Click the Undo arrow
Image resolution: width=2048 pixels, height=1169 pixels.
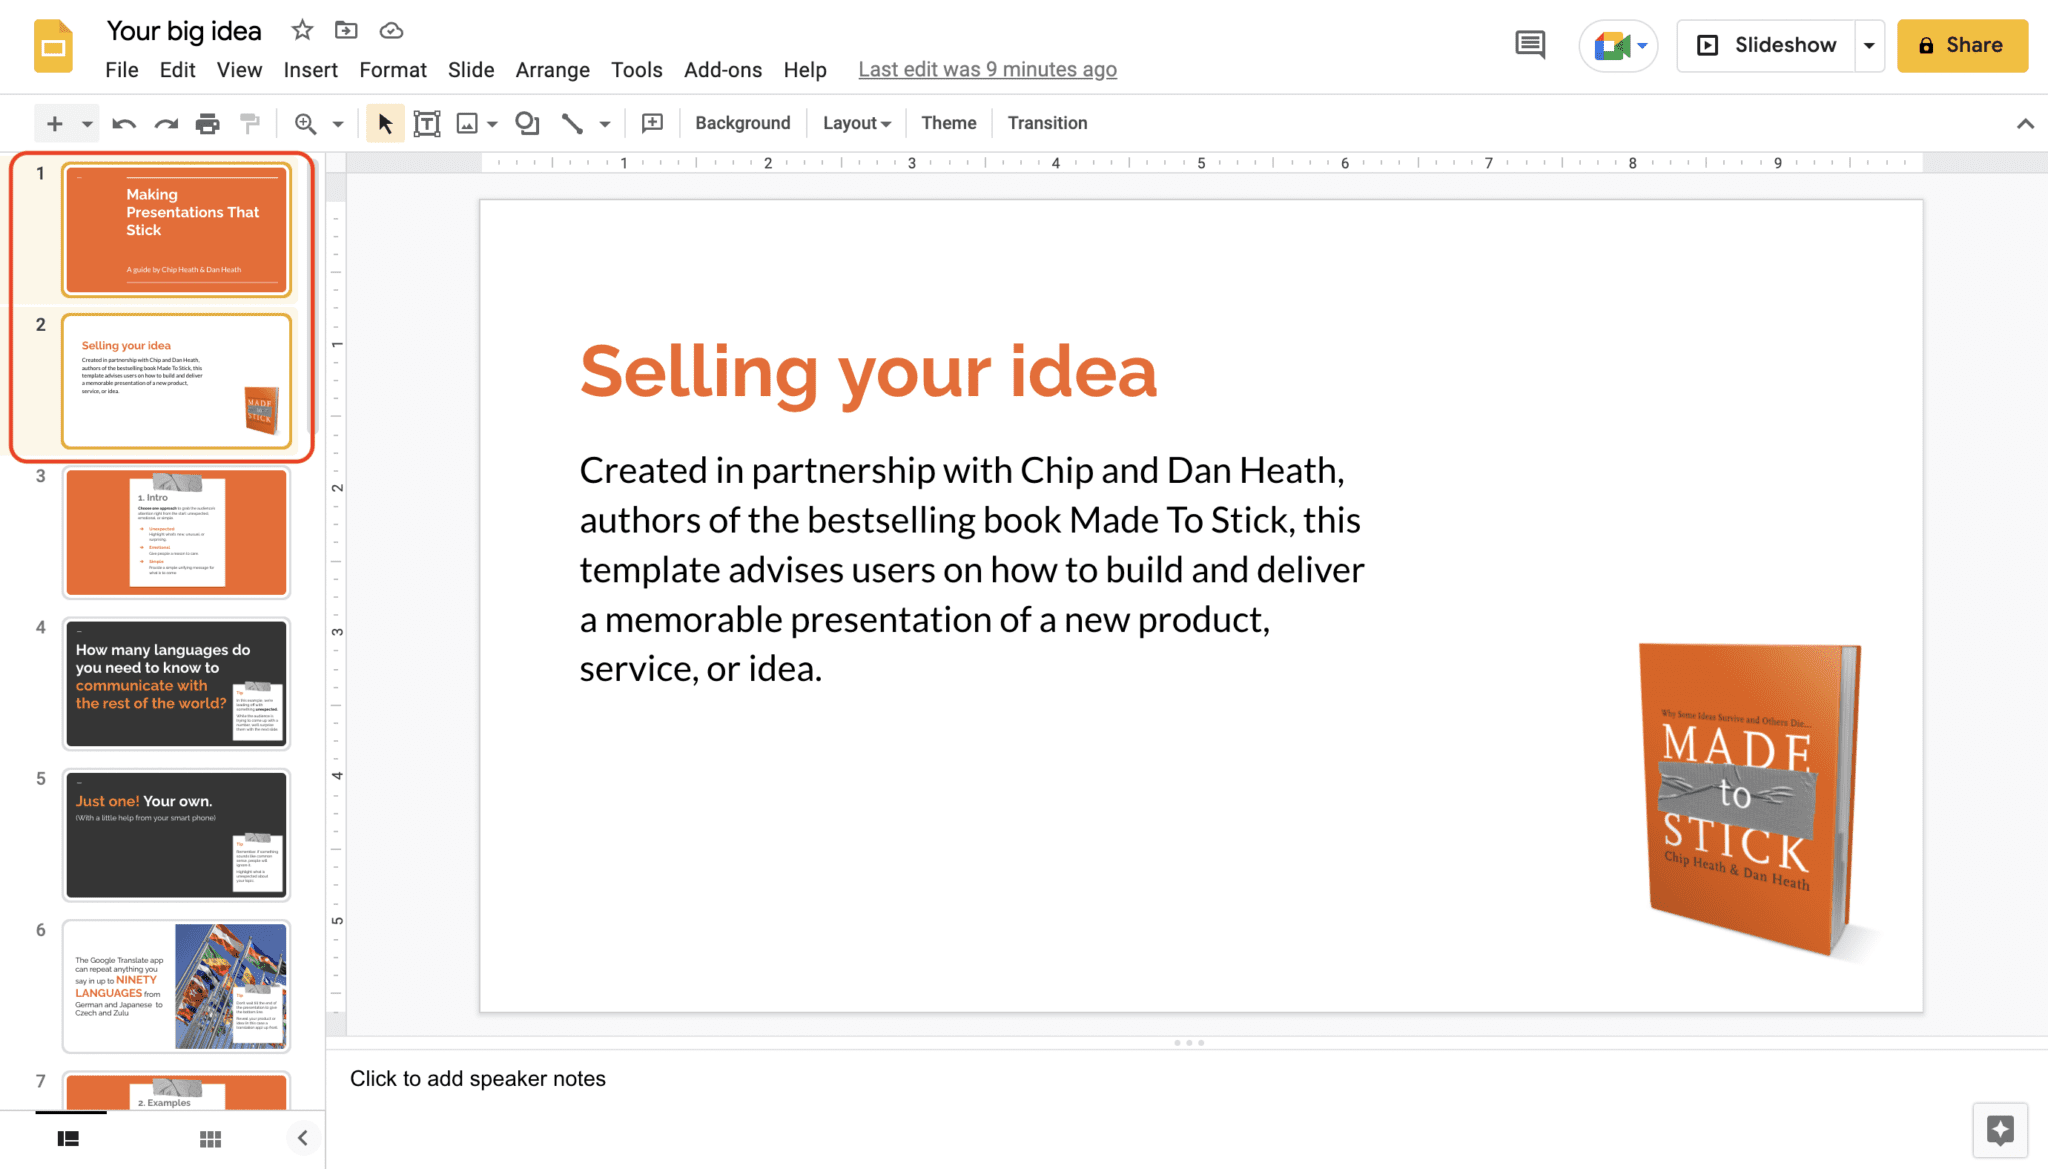point(124,123)
